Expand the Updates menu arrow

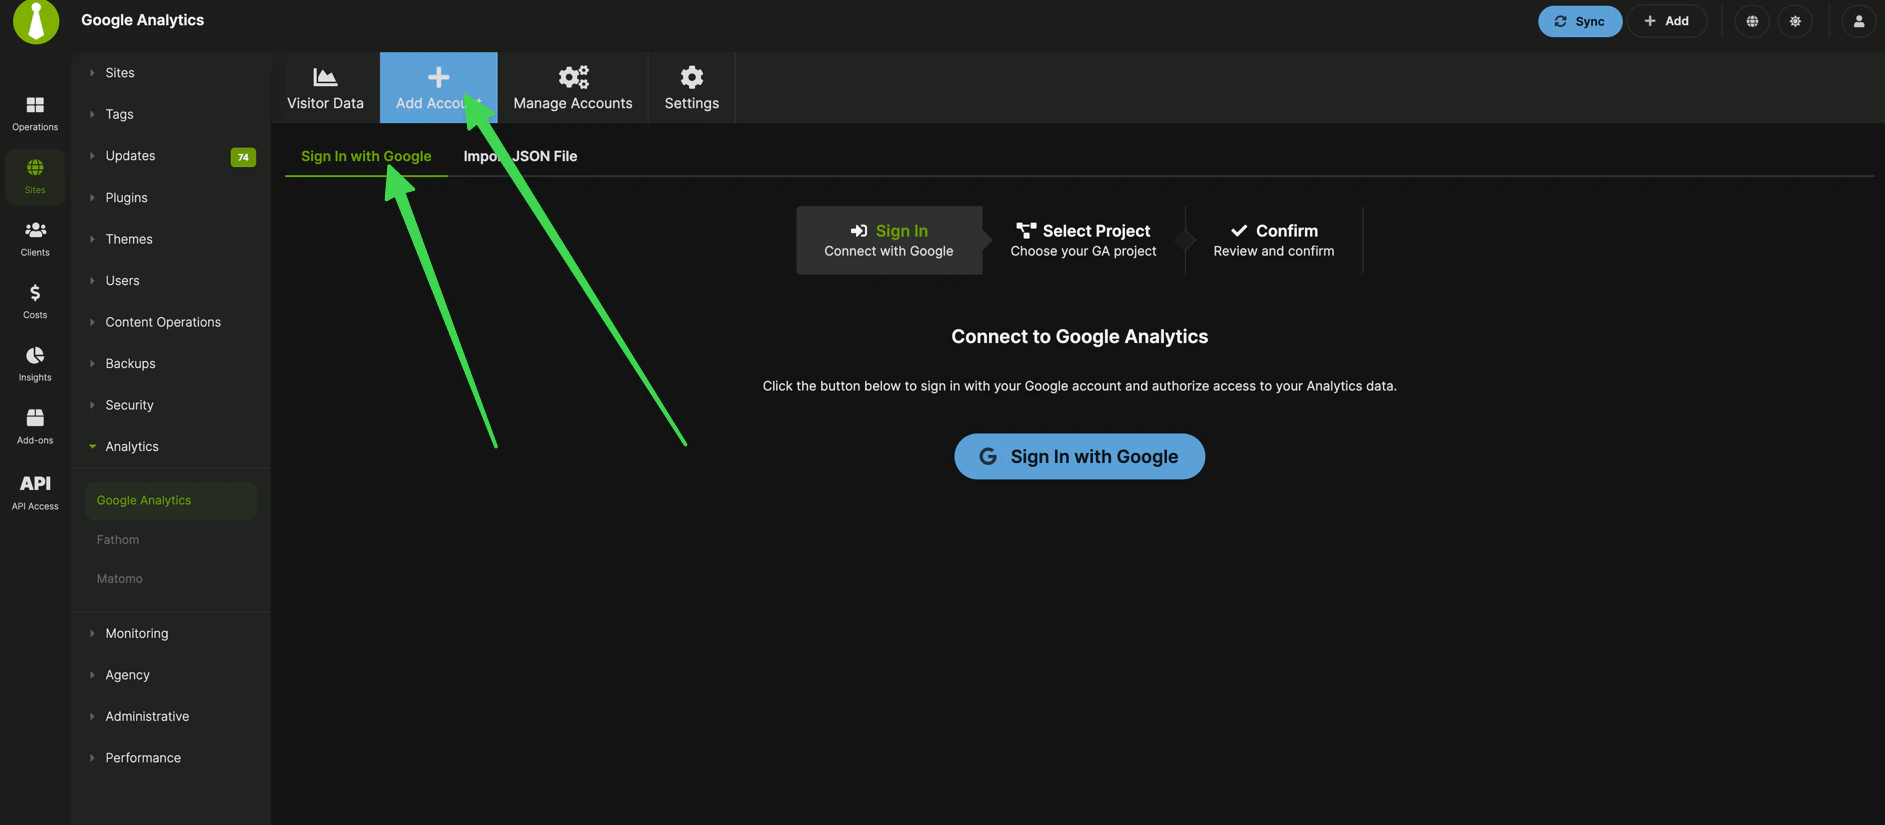[x=92, y=156]
